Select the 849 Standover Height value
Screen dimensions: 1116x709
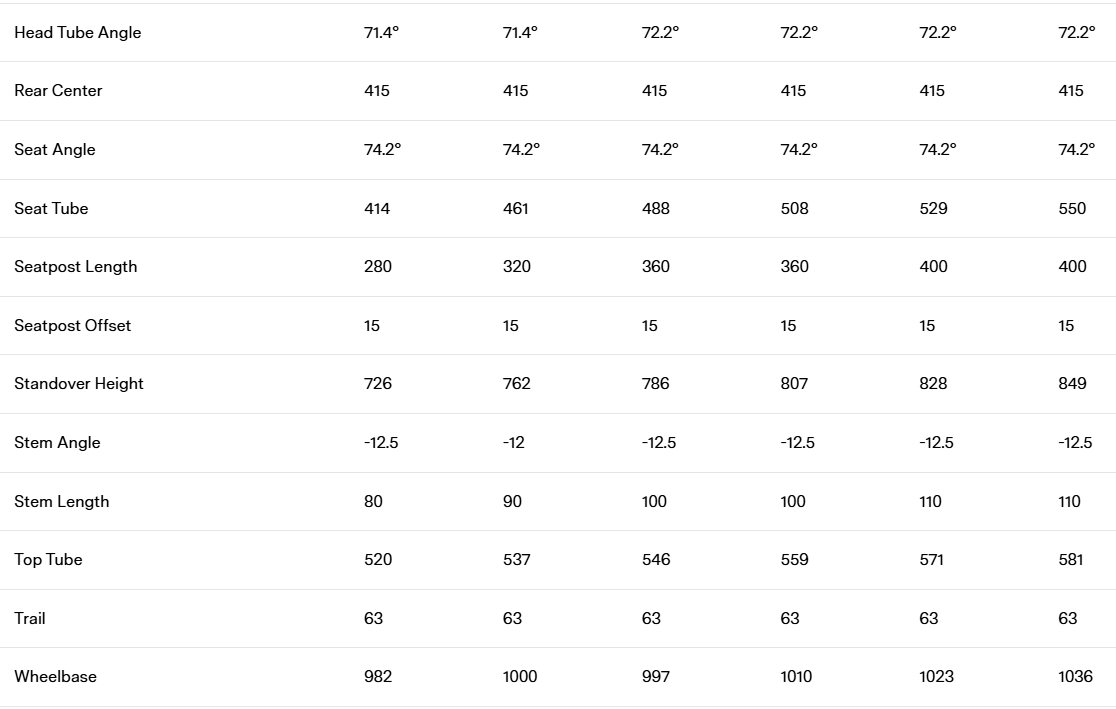click(x=1072, y=384)
